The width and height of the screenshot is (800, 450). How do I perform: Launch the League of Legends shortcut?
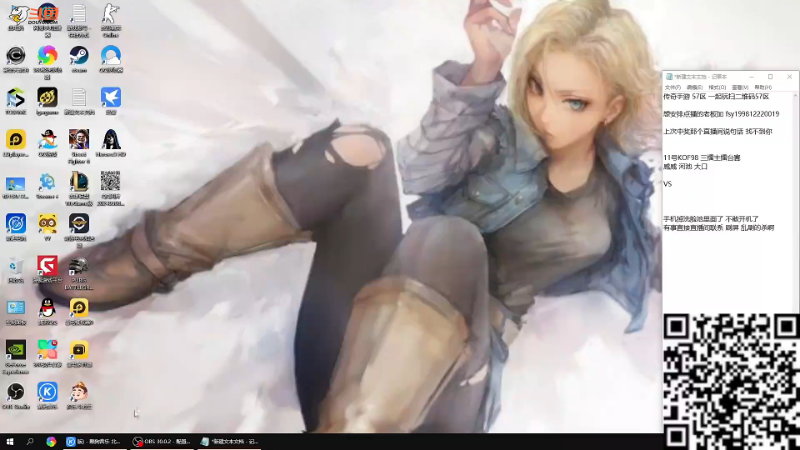[x=79, y=182]
